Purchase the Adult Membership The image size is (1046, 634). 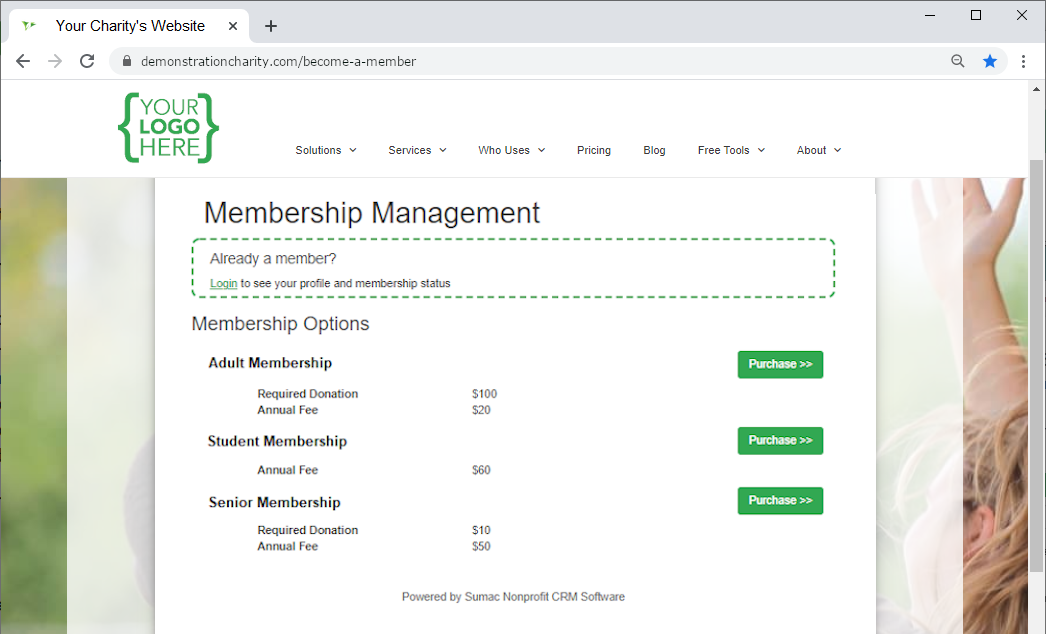coord(780,364)
